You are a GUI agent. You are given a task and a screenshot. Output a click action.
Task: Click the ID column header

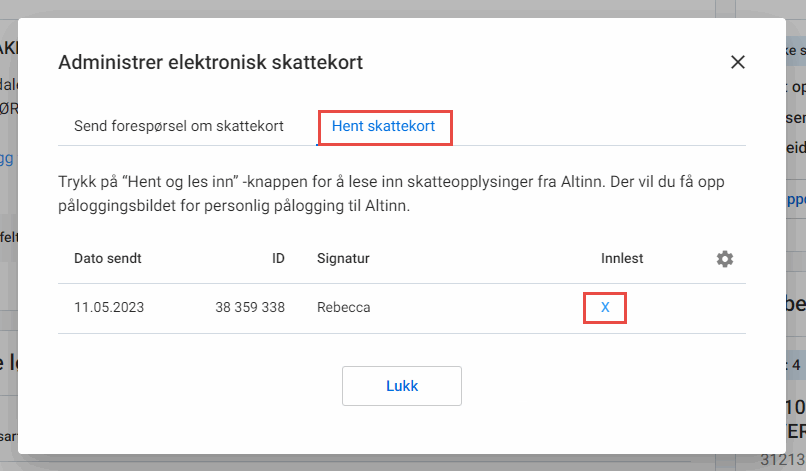[x=278, y=258]
